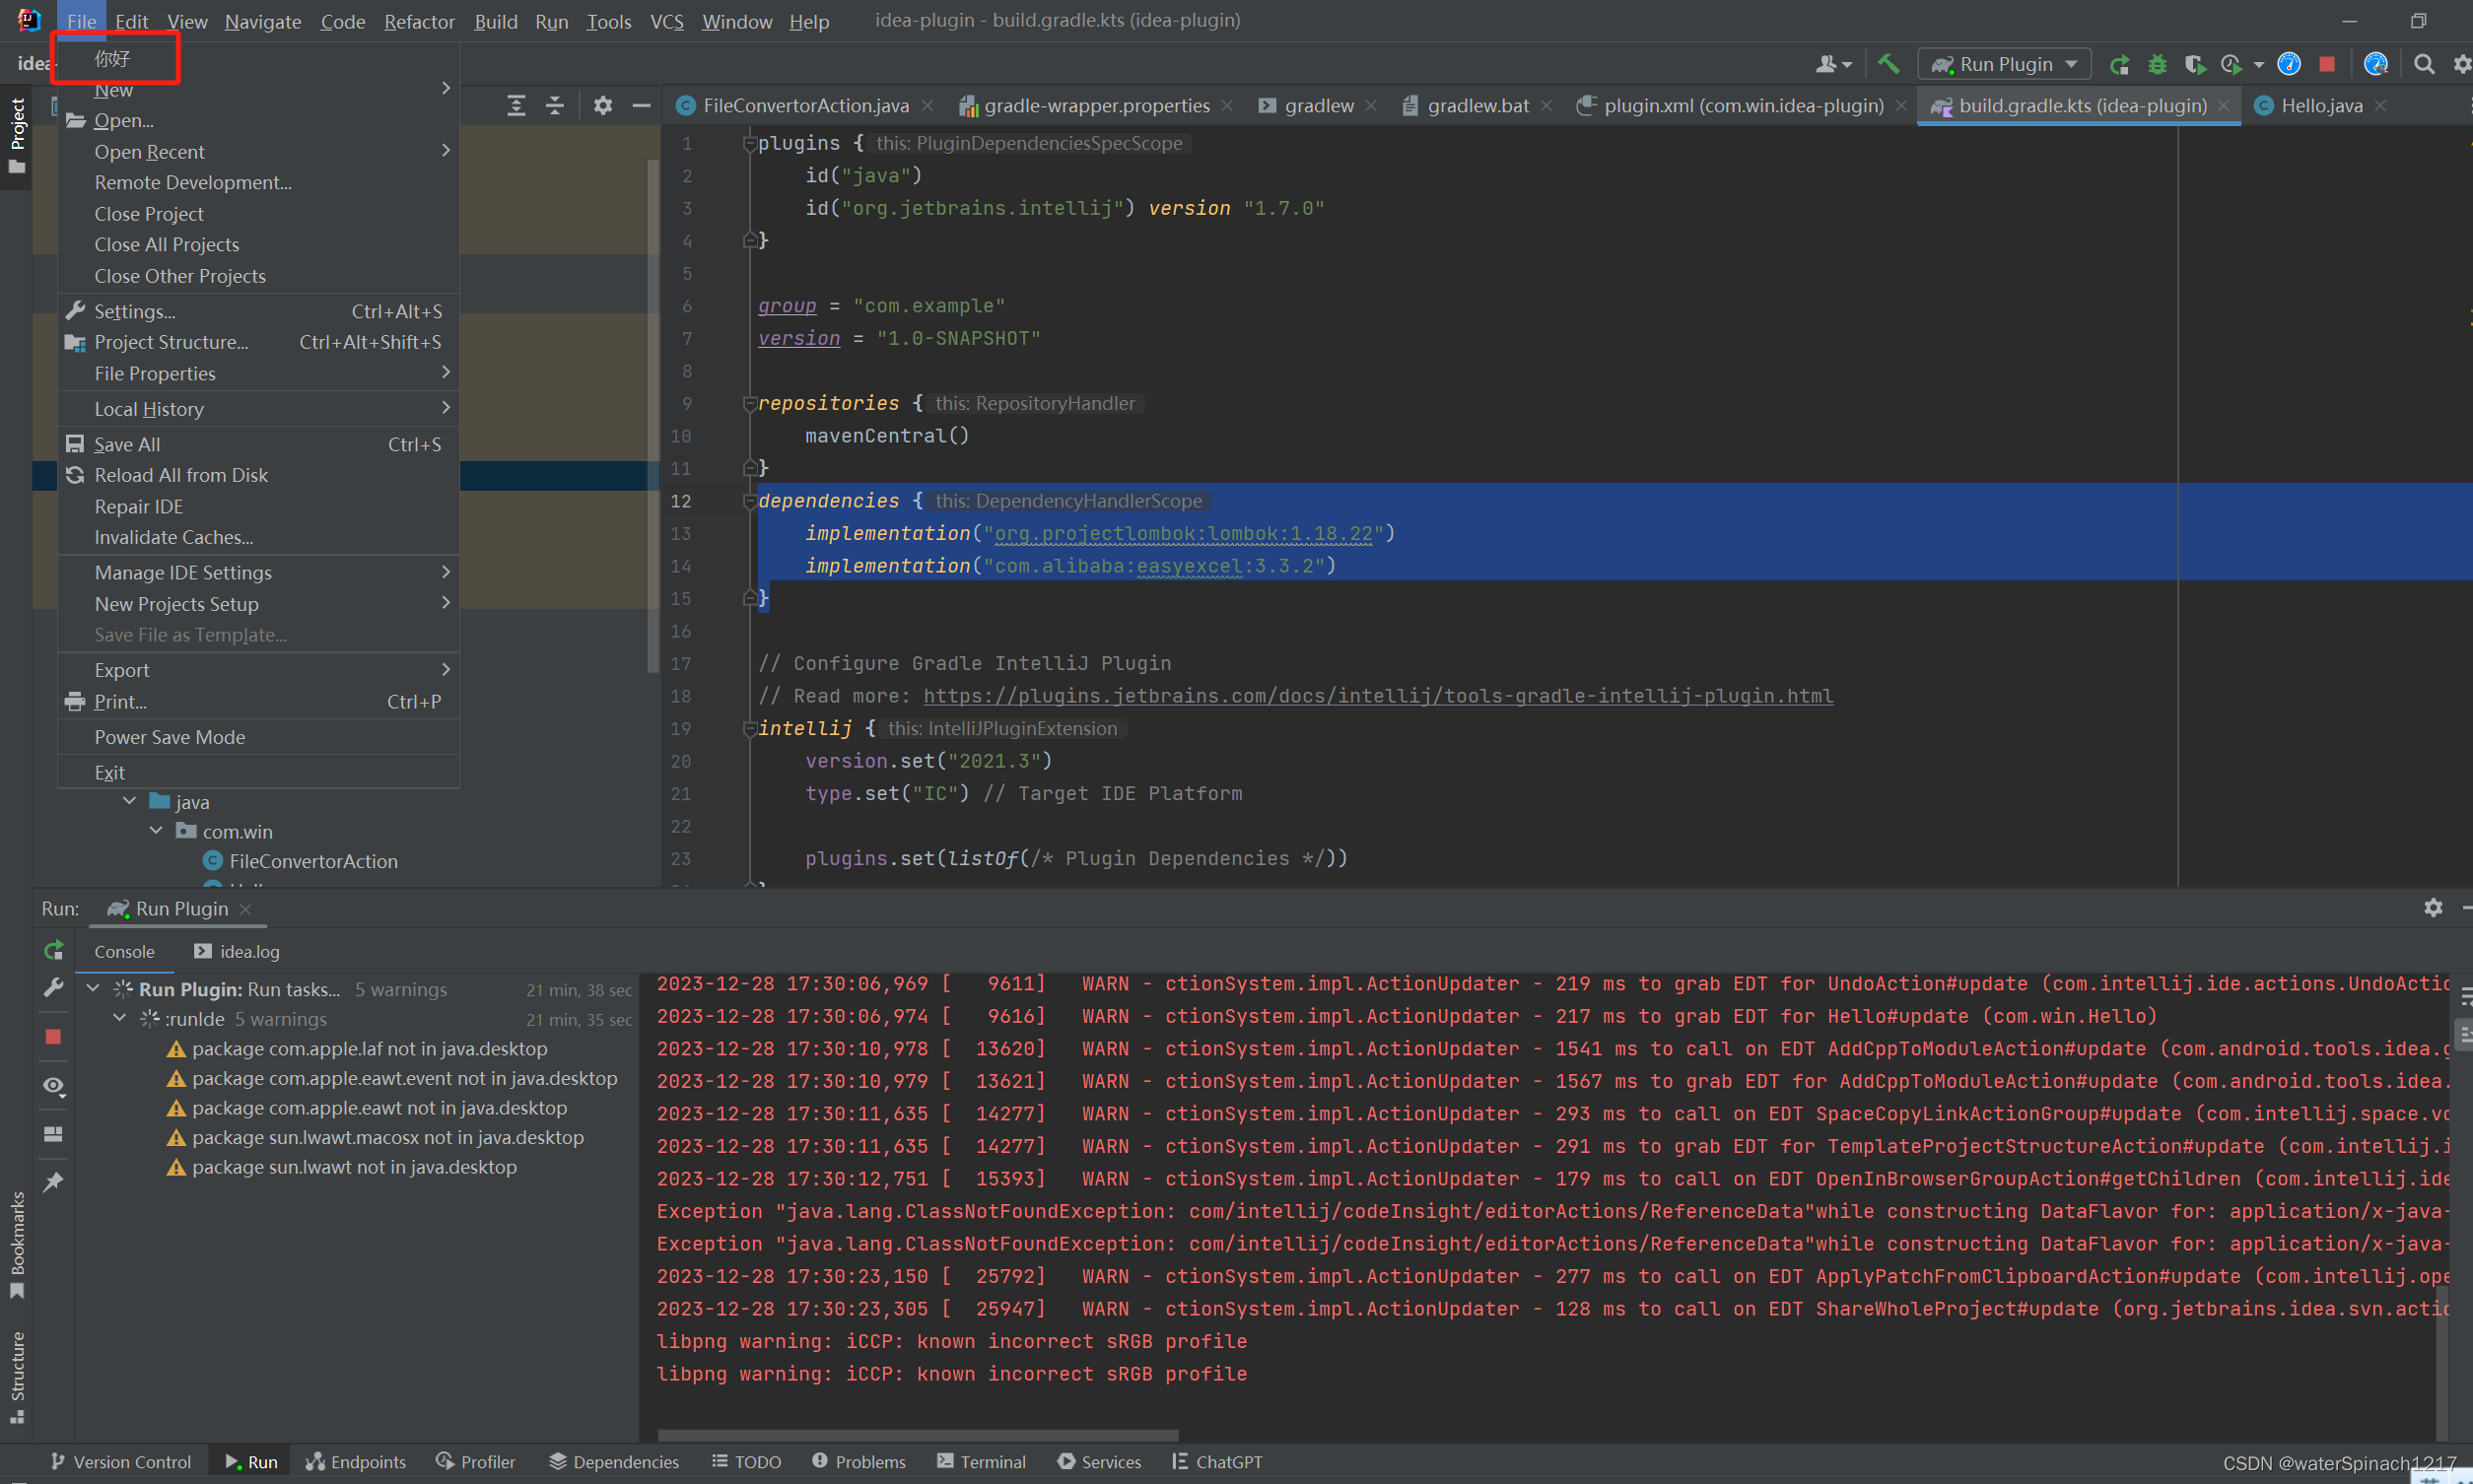
Task: Rerun Run Plugin from the Run panel sidebar
Action: 54,950
